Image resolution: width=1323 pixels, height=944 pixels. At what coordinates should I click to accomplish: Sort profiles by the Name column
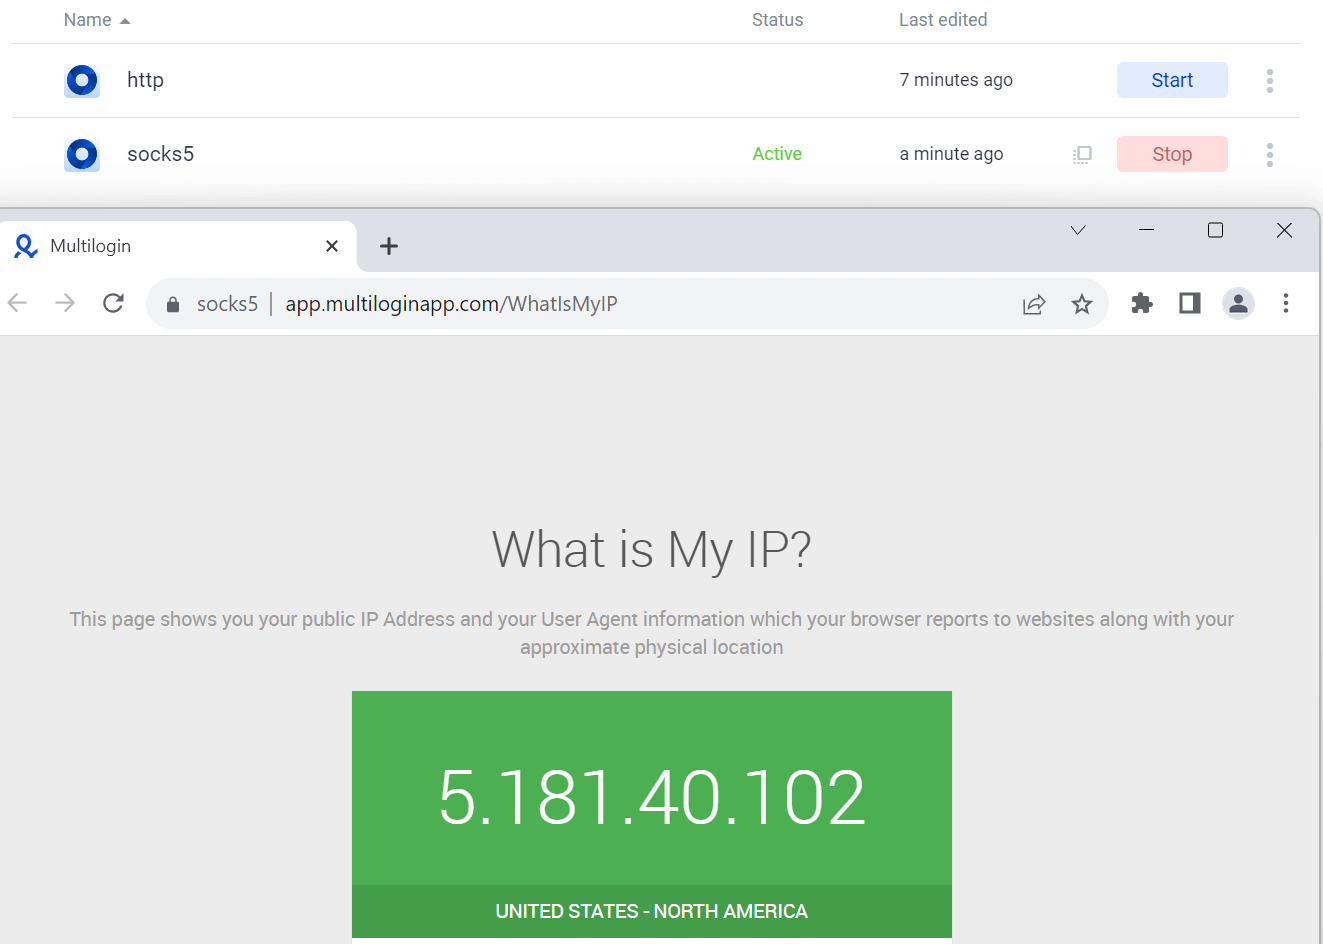pos(97,20)
